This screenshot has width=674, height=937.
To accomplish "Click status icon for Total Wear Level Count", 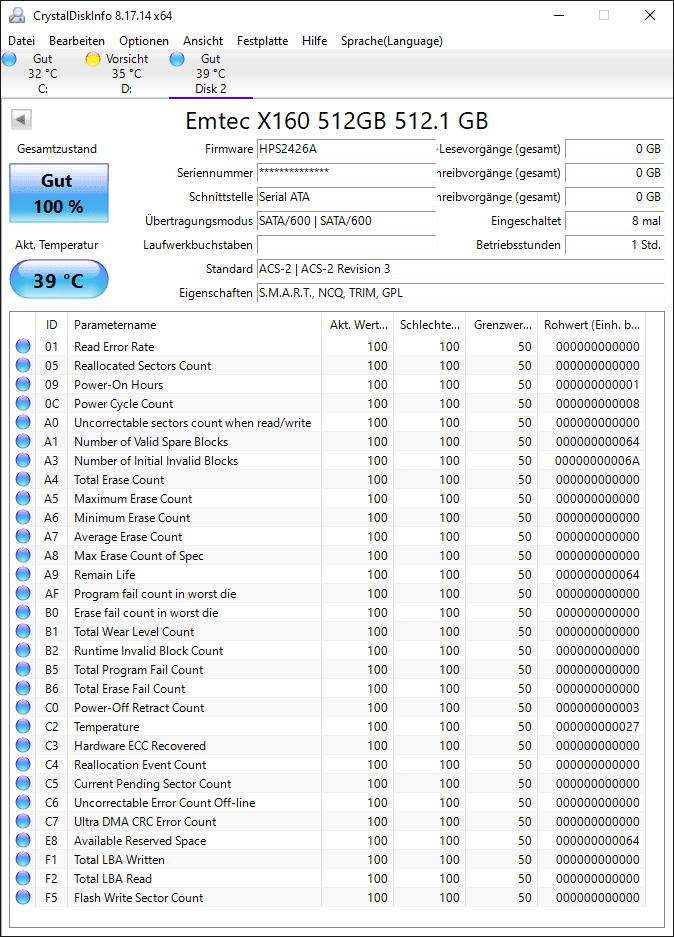I will (x=23, y=631).
